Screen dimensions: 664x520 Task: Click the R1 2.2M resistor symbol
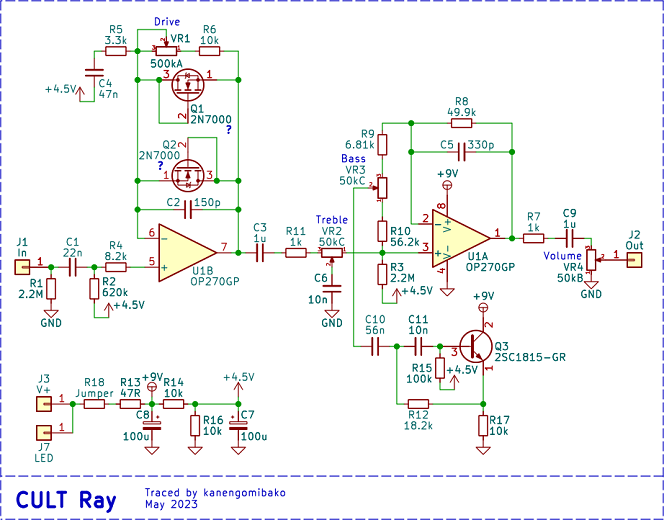pos(51,289)
